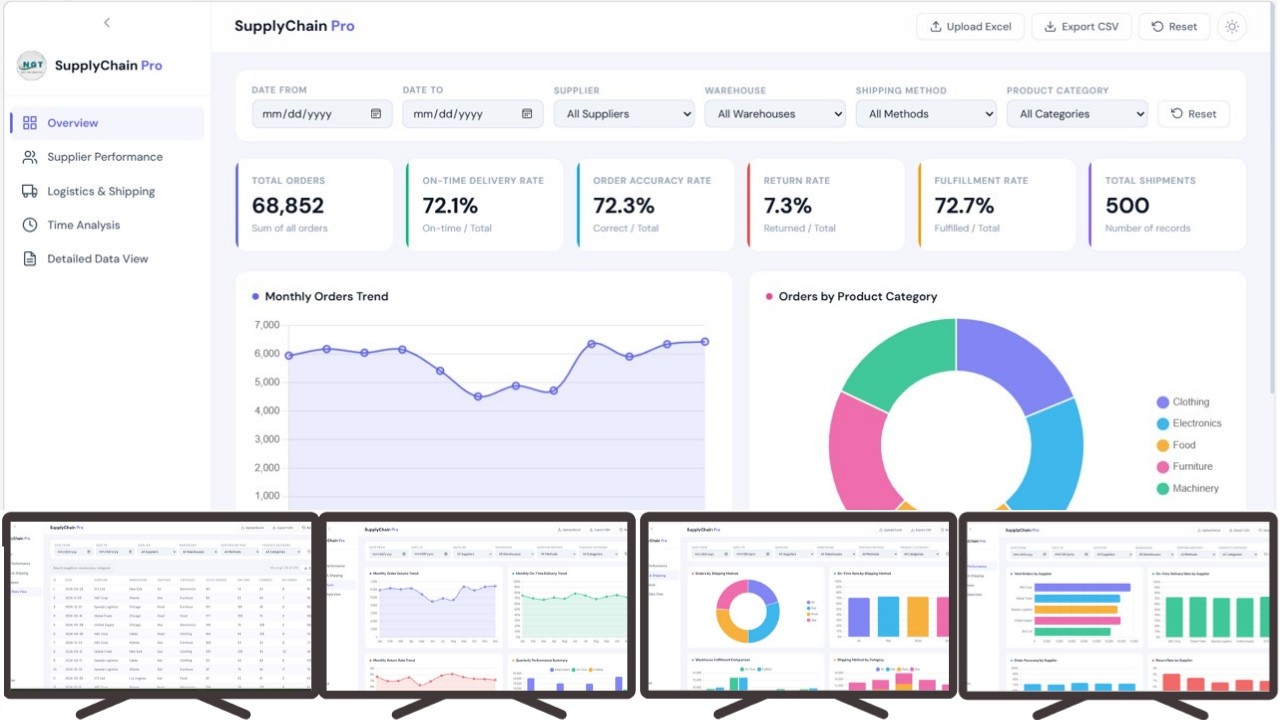Screen dimensions: 1280x720
Task: Collapse sidebar with the left chevron
Action: [x=107, y=22]
